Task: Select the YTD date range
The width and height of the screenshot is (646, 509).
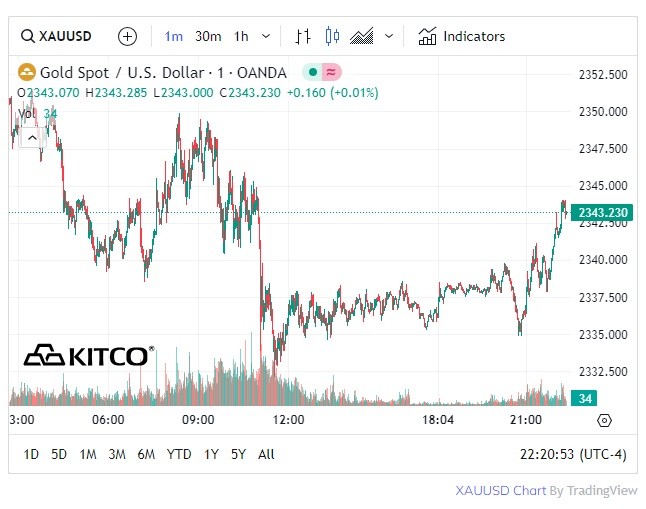Action: pos(179,455)
